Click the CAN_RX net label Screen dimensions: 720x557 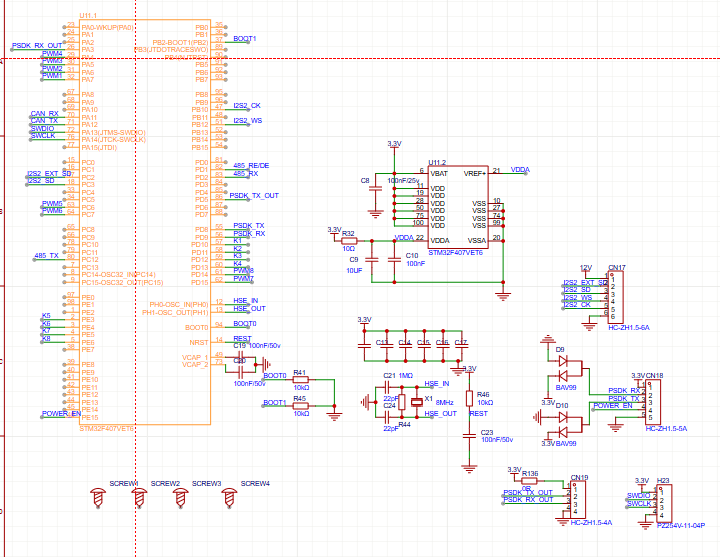click(45, 113)
